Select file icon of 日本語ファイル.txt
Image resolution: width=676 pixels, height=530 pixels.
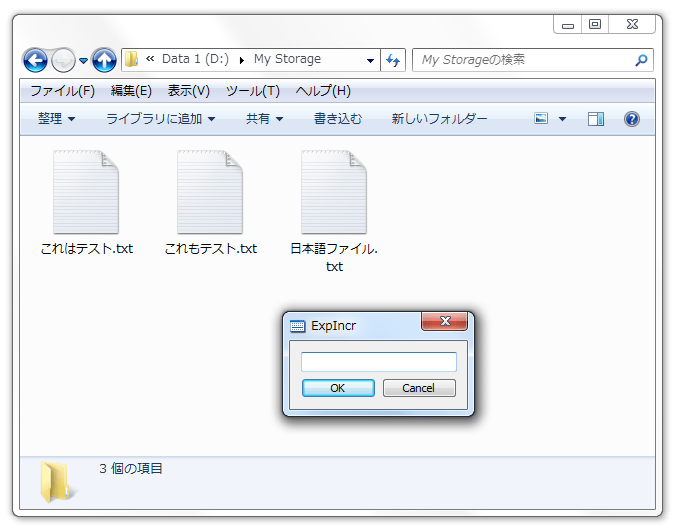[334, 192]
